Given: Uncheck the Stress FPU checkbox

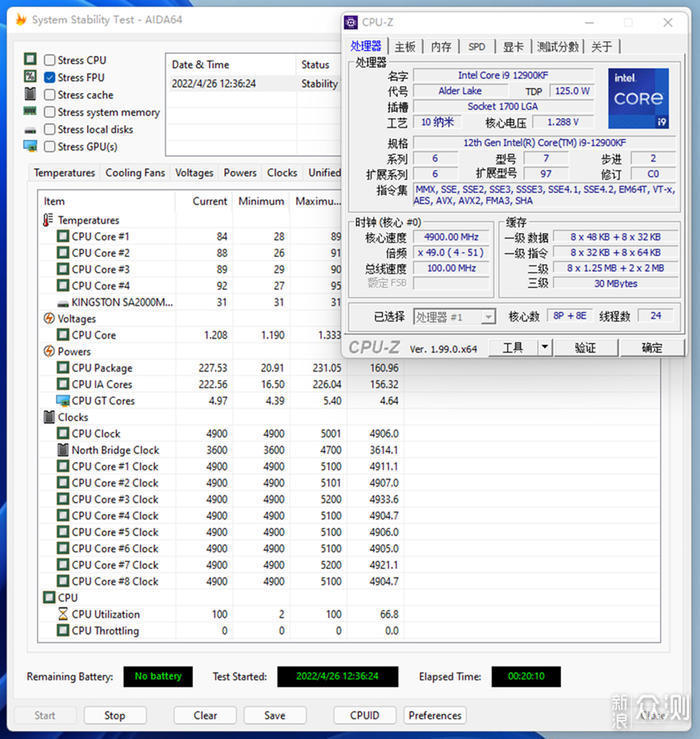Looking at the screenshot, I should coord(49,77).
